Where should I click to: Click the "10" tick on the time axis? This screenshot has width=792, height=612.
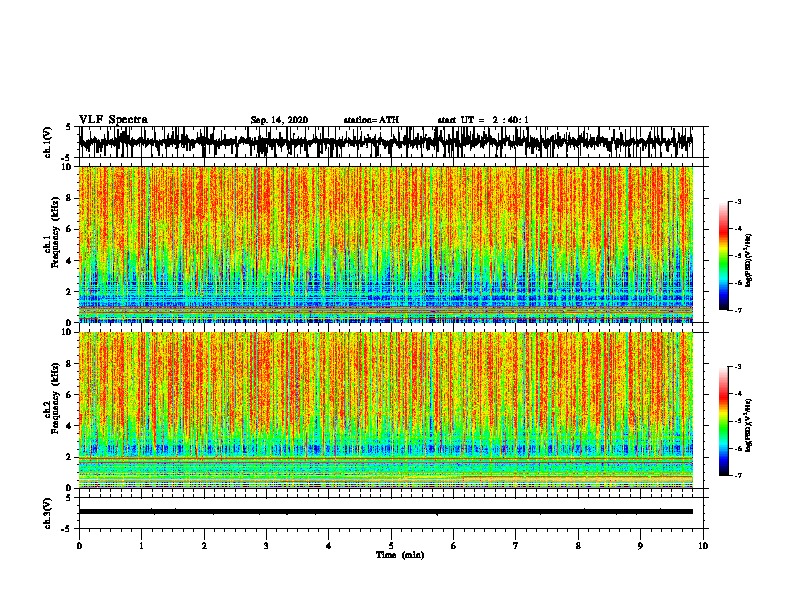pyautogui.click(x=703, y=546)
